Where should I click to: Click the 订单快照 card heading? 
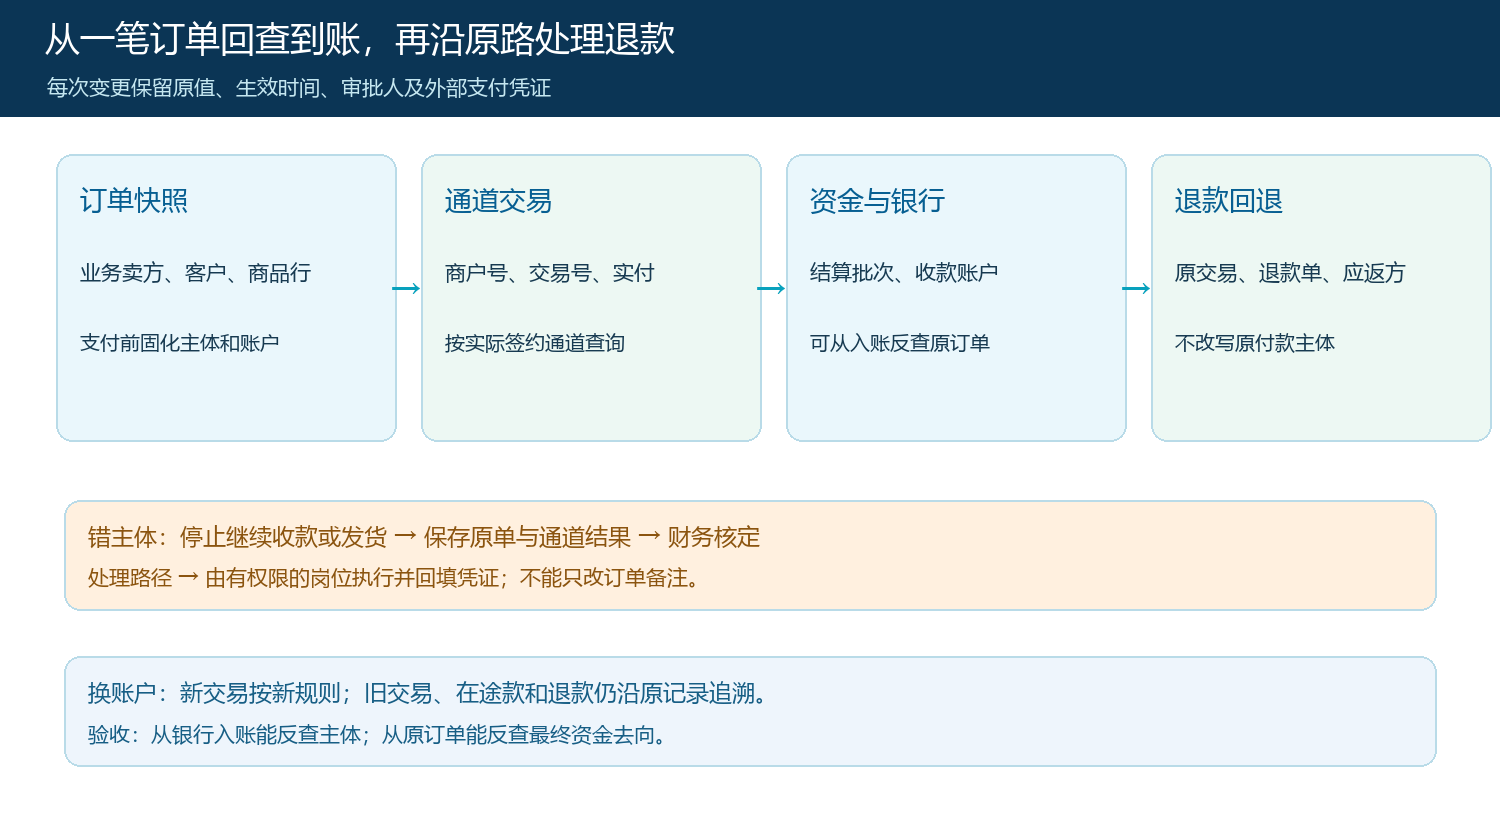pos(134,201)
